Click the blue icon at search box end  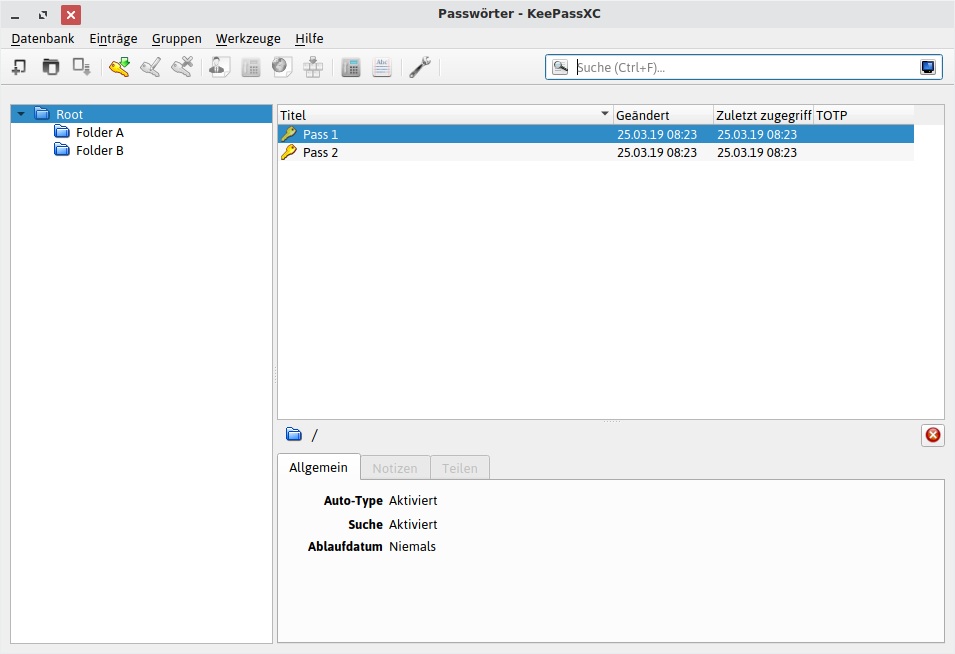pyautogui.click(x=928, y=67)
